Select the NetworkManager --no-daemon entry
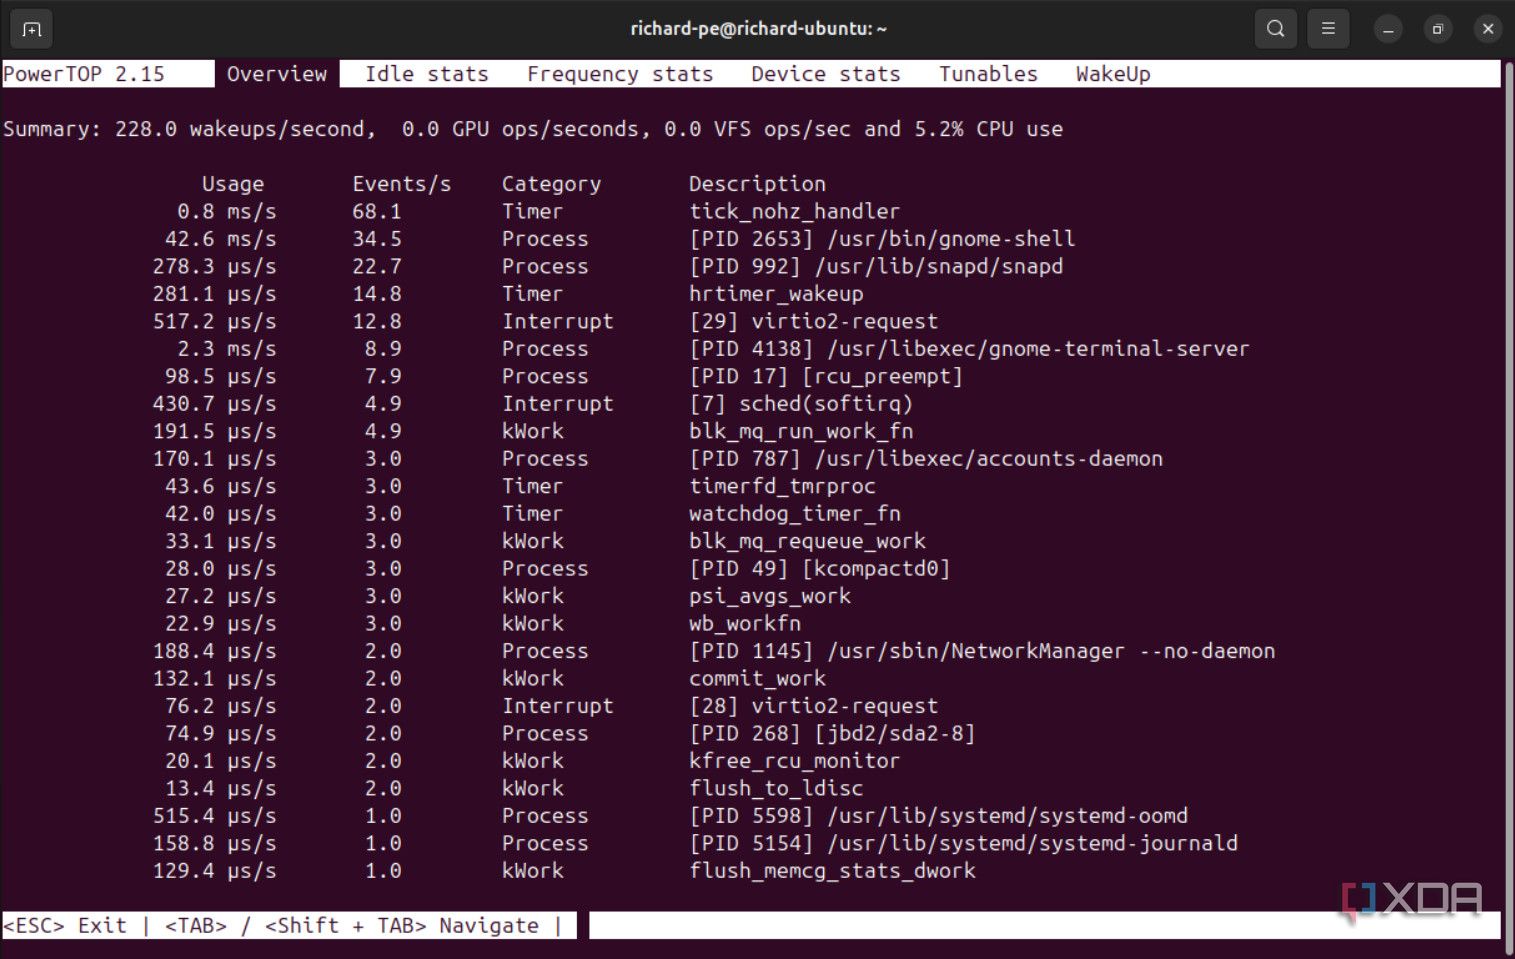The width and height of the screenshot is (1515, 959). [x=982, y=651]
